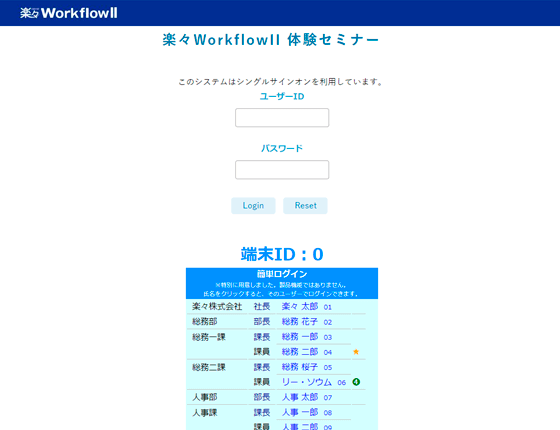The width and height of the screenshot is (560, 430).
Task: Click the orange star icon beside 総務 二郎
Action: pyautogui.click(x=356, y=352)
